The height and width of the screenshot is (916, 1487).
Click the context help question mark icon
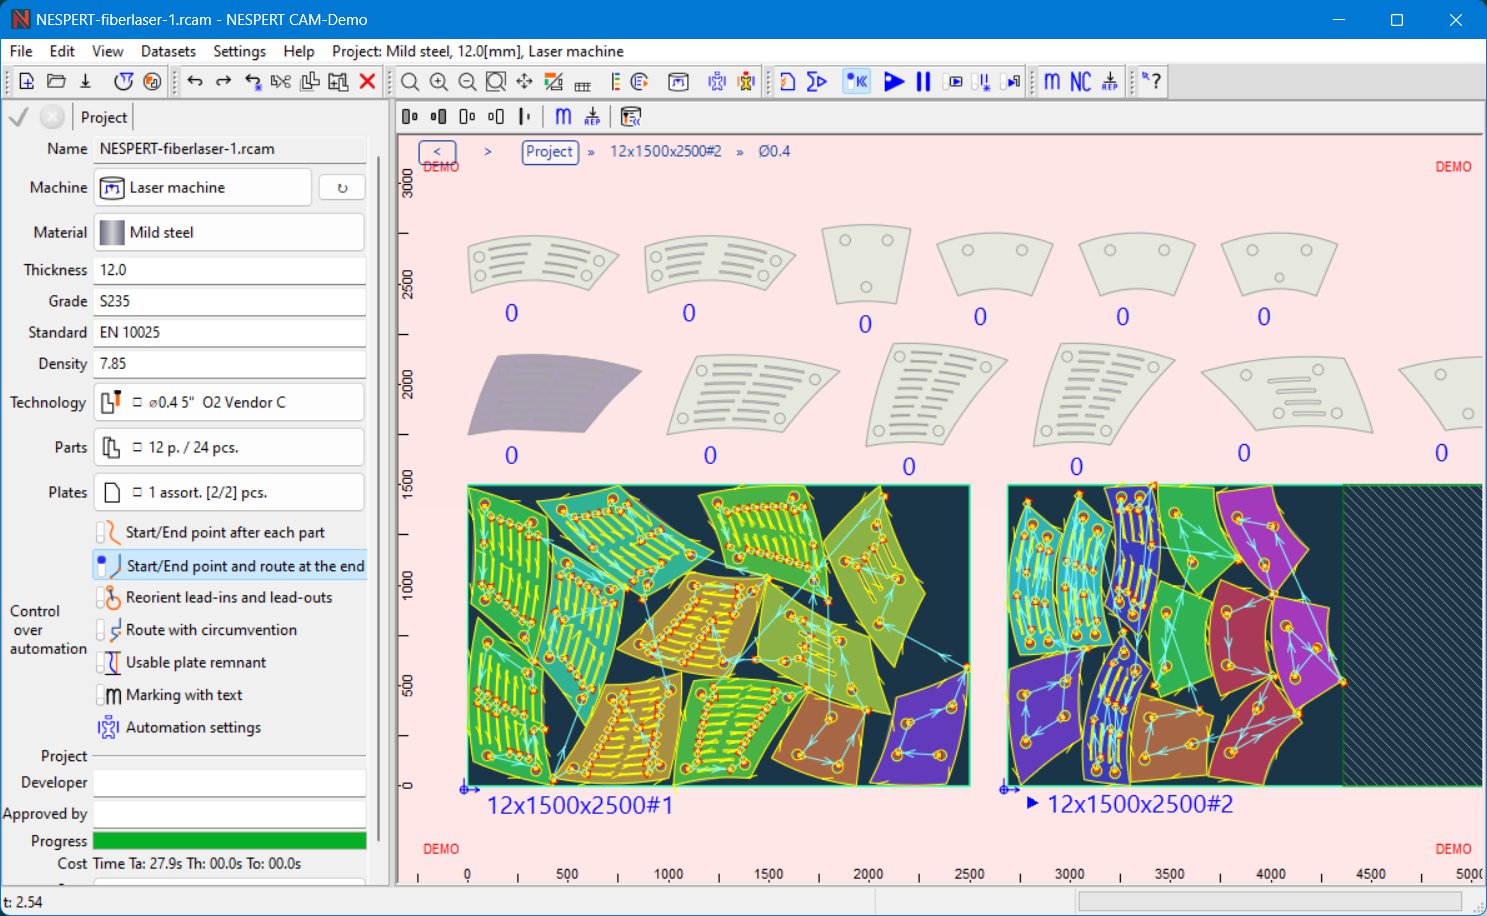[1152, 82]
